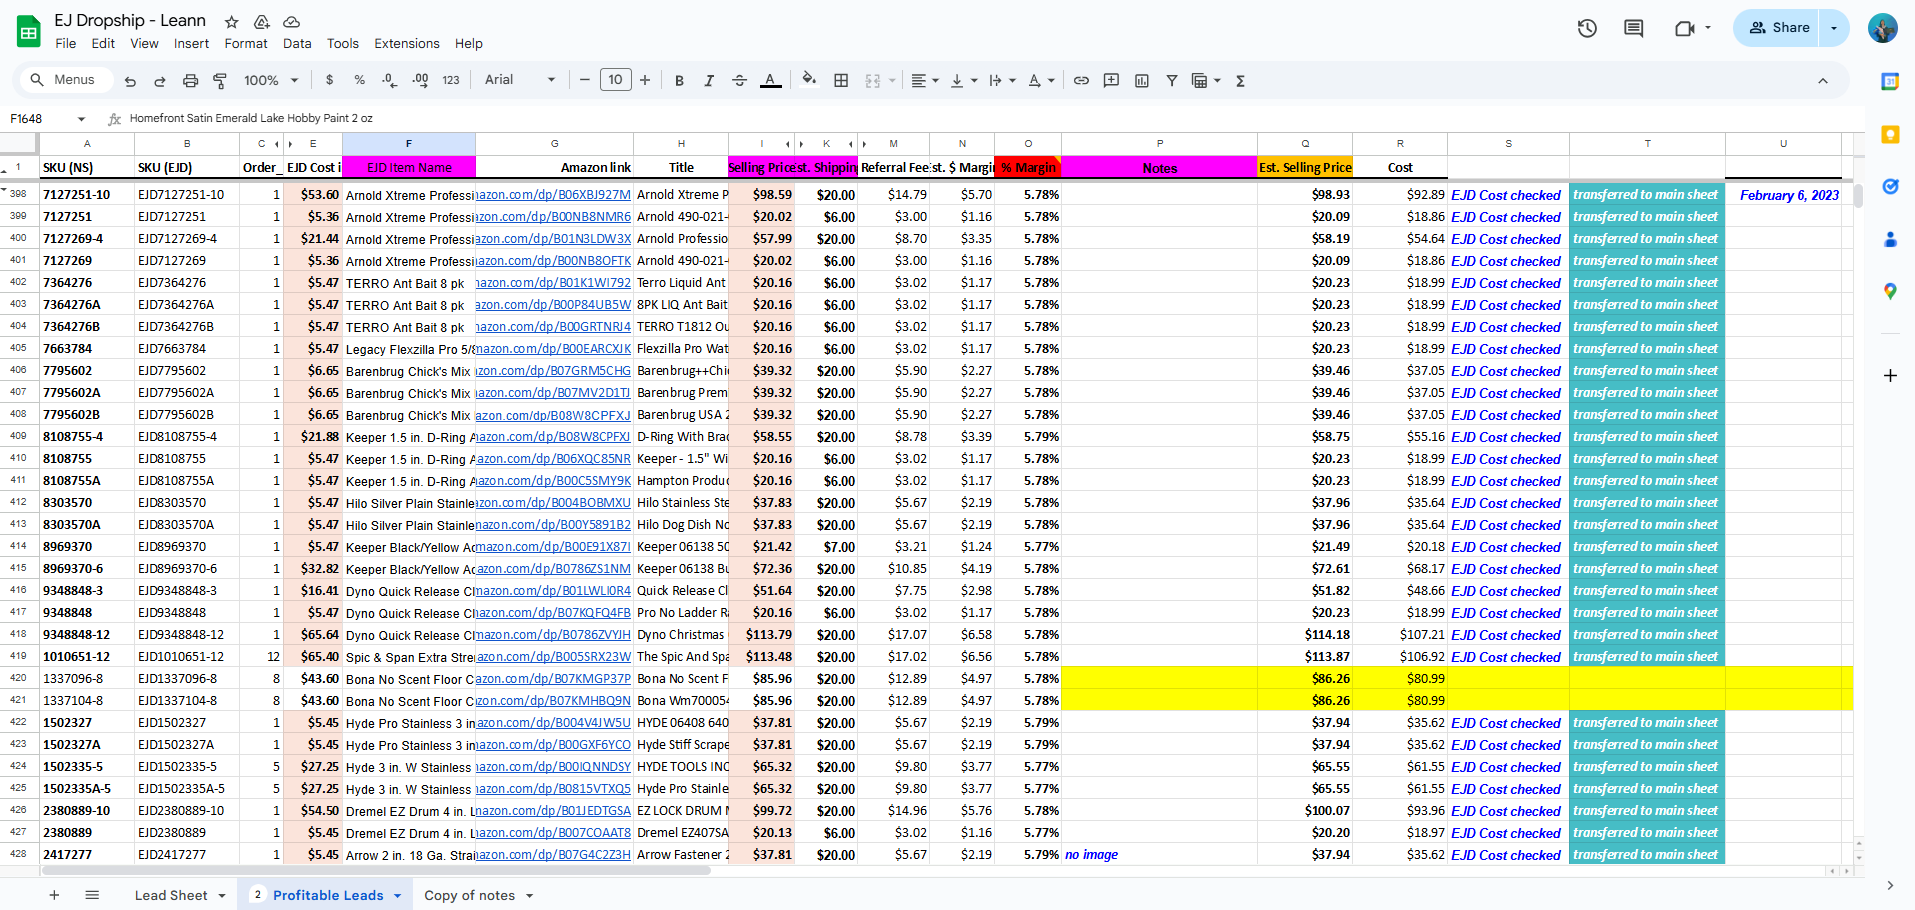This screenshot has width=1915, height=910.
Task: Redo the last action
Action: tap(160, 81)
